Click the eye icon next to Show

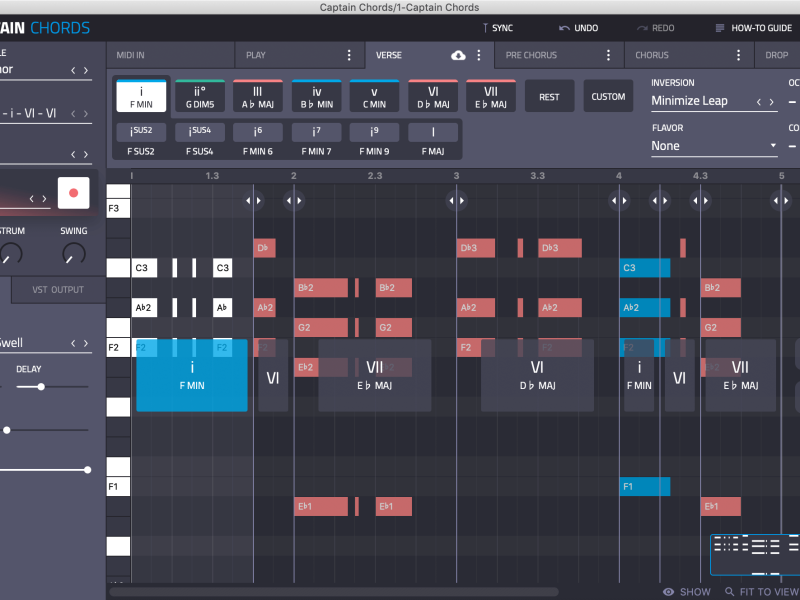tap(668, 592)
